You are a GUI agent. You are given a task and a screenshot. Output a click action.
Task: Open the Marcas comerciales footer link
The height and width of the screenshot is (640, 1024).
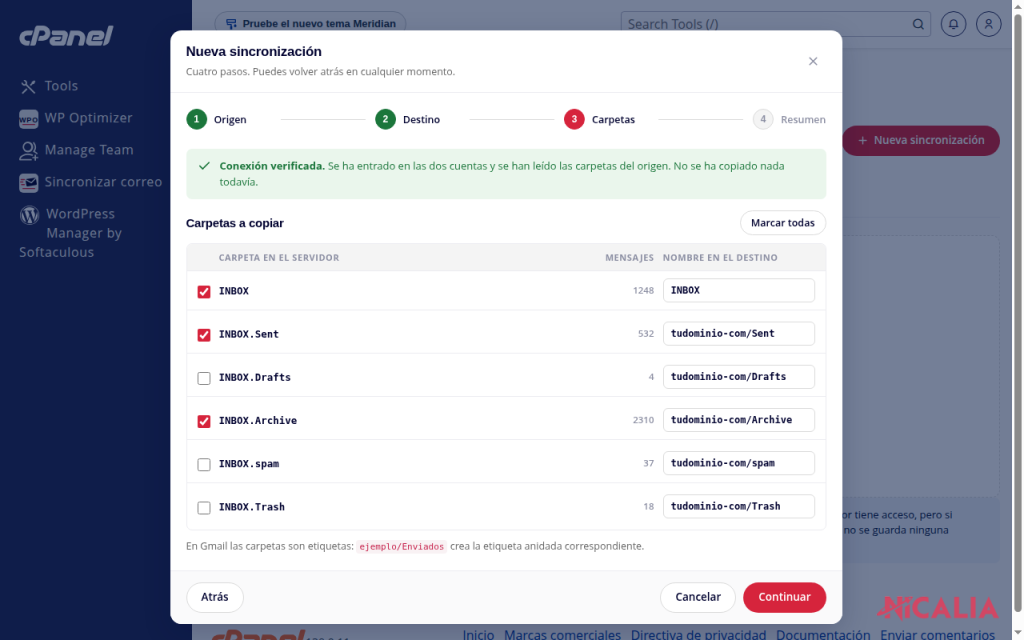(562, 634)
